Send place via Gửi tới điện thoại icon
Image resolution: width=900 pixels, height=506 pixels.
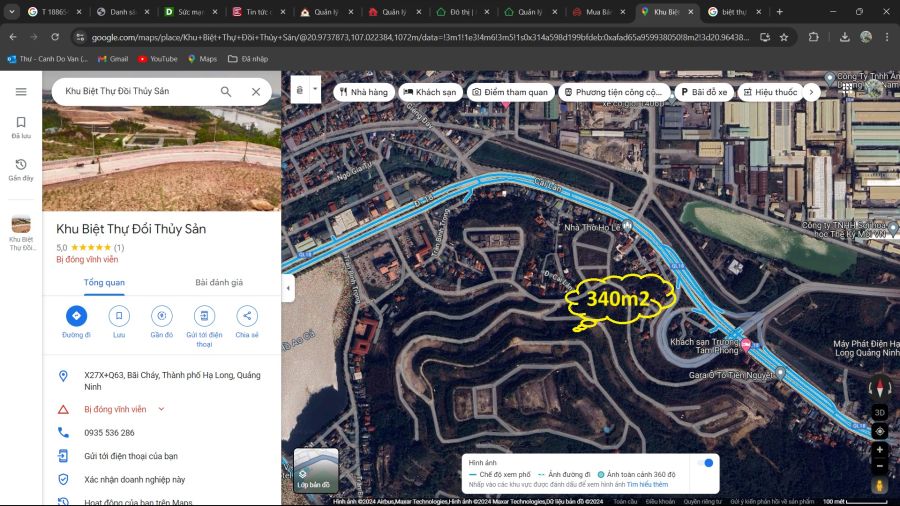pos(204,316)
